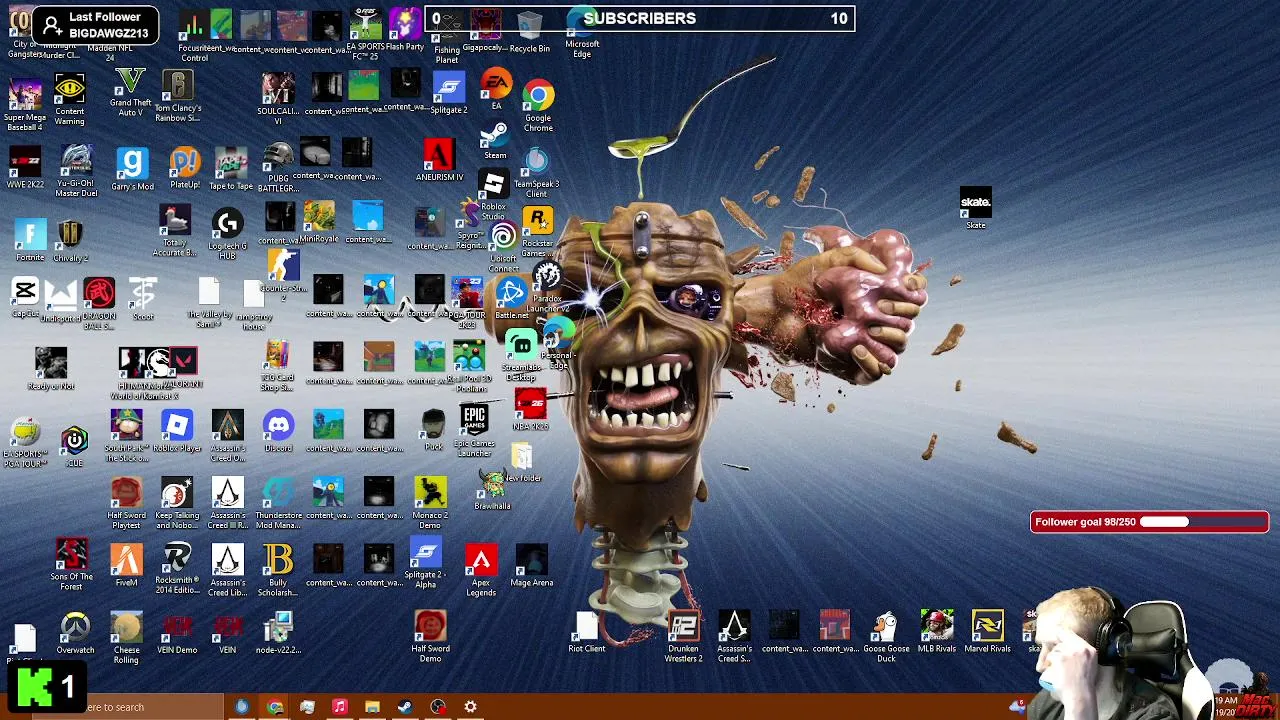The height and width of the screenshot is (720, 1280).
Task: Open the Fortnite desktop shortcut
Action: click(x=30, y=240)
